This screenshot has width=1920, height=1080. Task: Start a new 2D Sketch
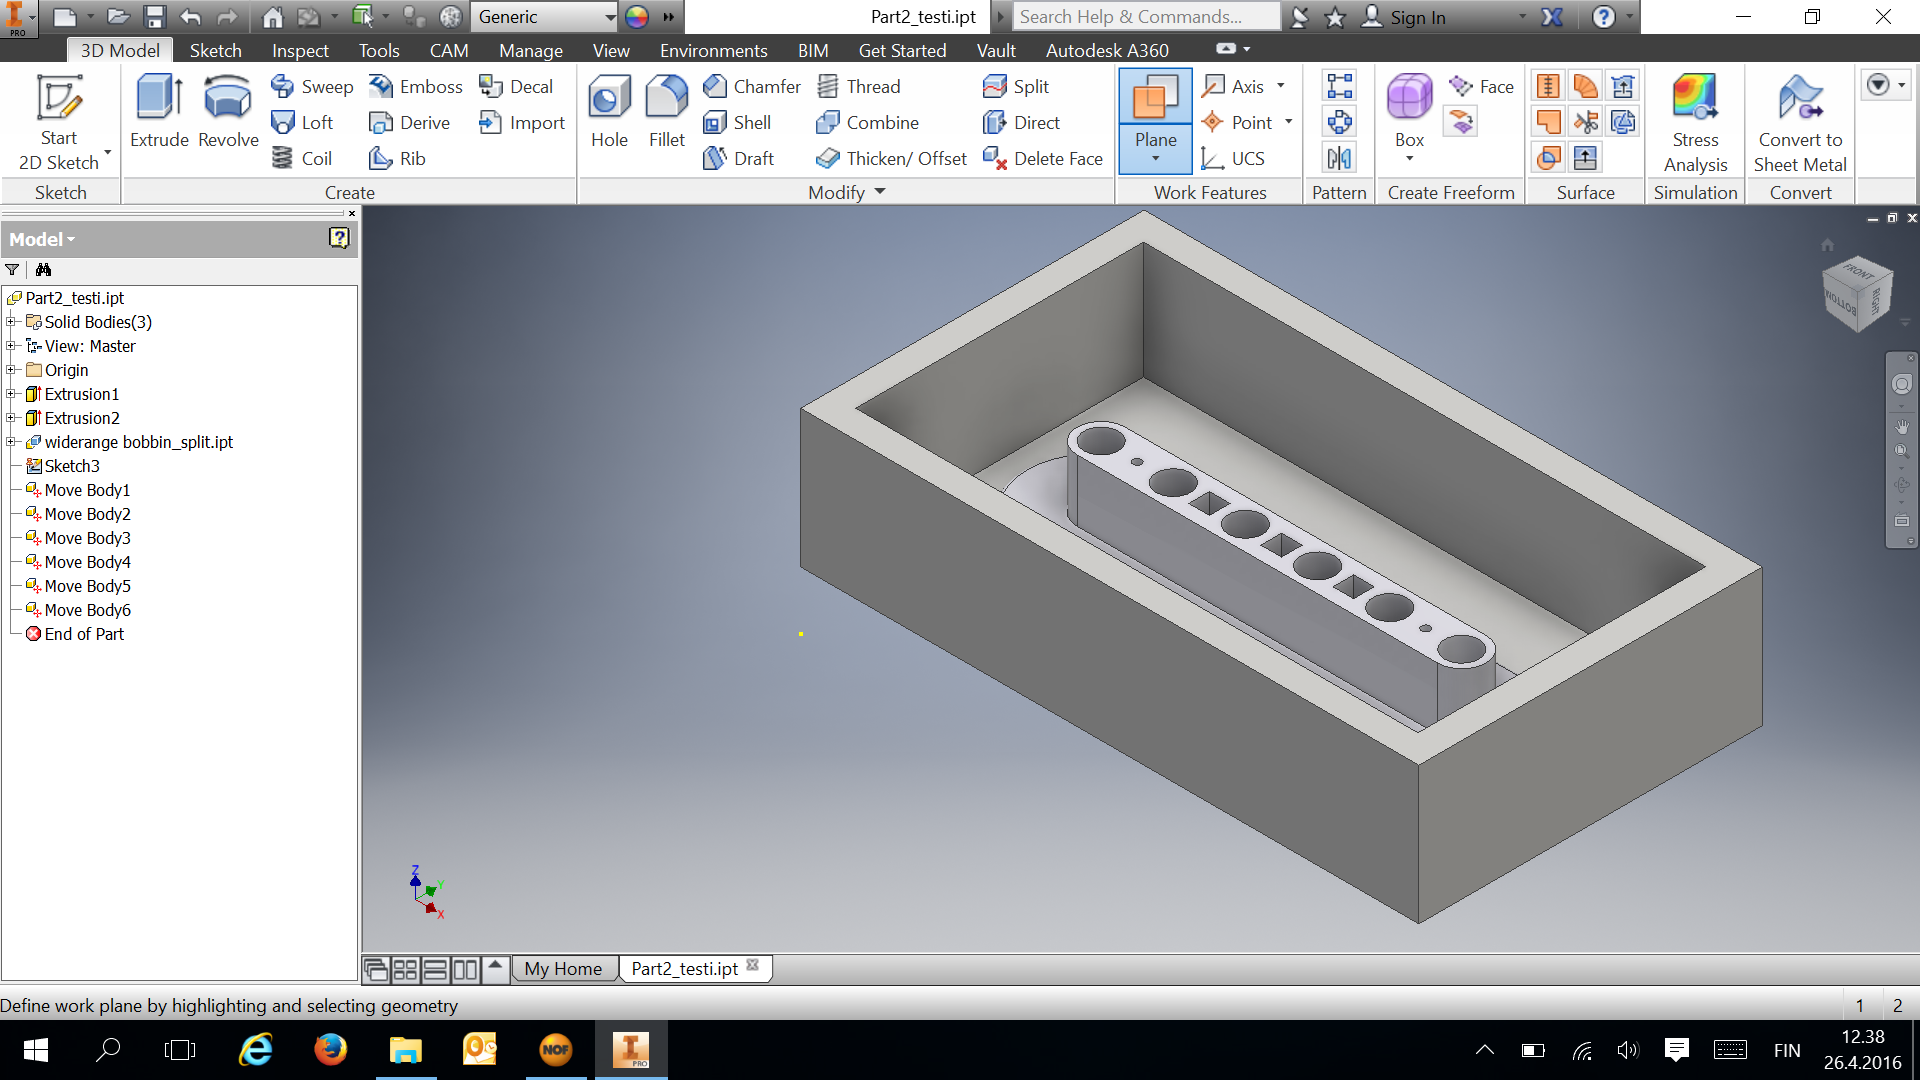[x=59, y=122]
